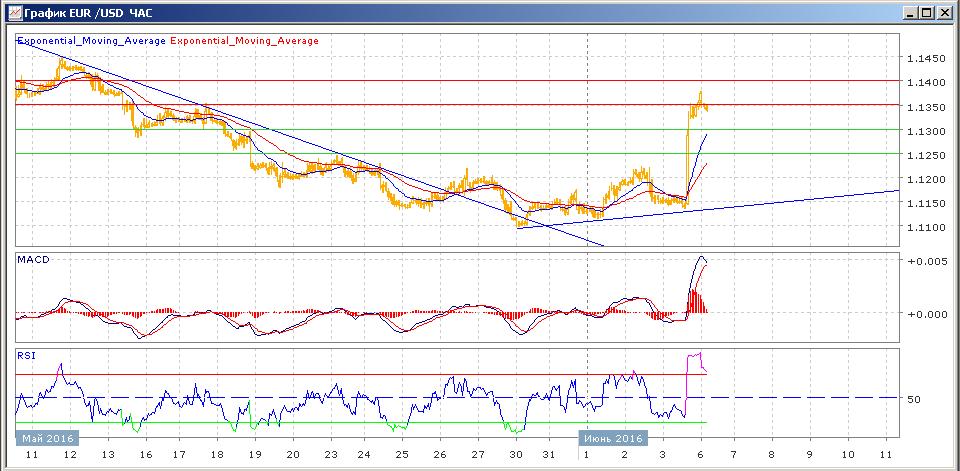Click the RSI panel label

[x=25, y=354]
